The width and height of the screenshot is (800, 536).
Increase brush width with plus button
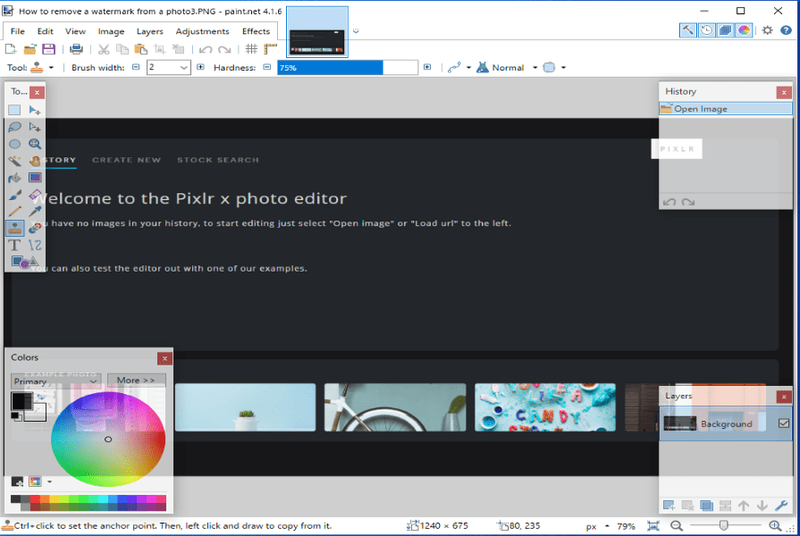(201, 67)
